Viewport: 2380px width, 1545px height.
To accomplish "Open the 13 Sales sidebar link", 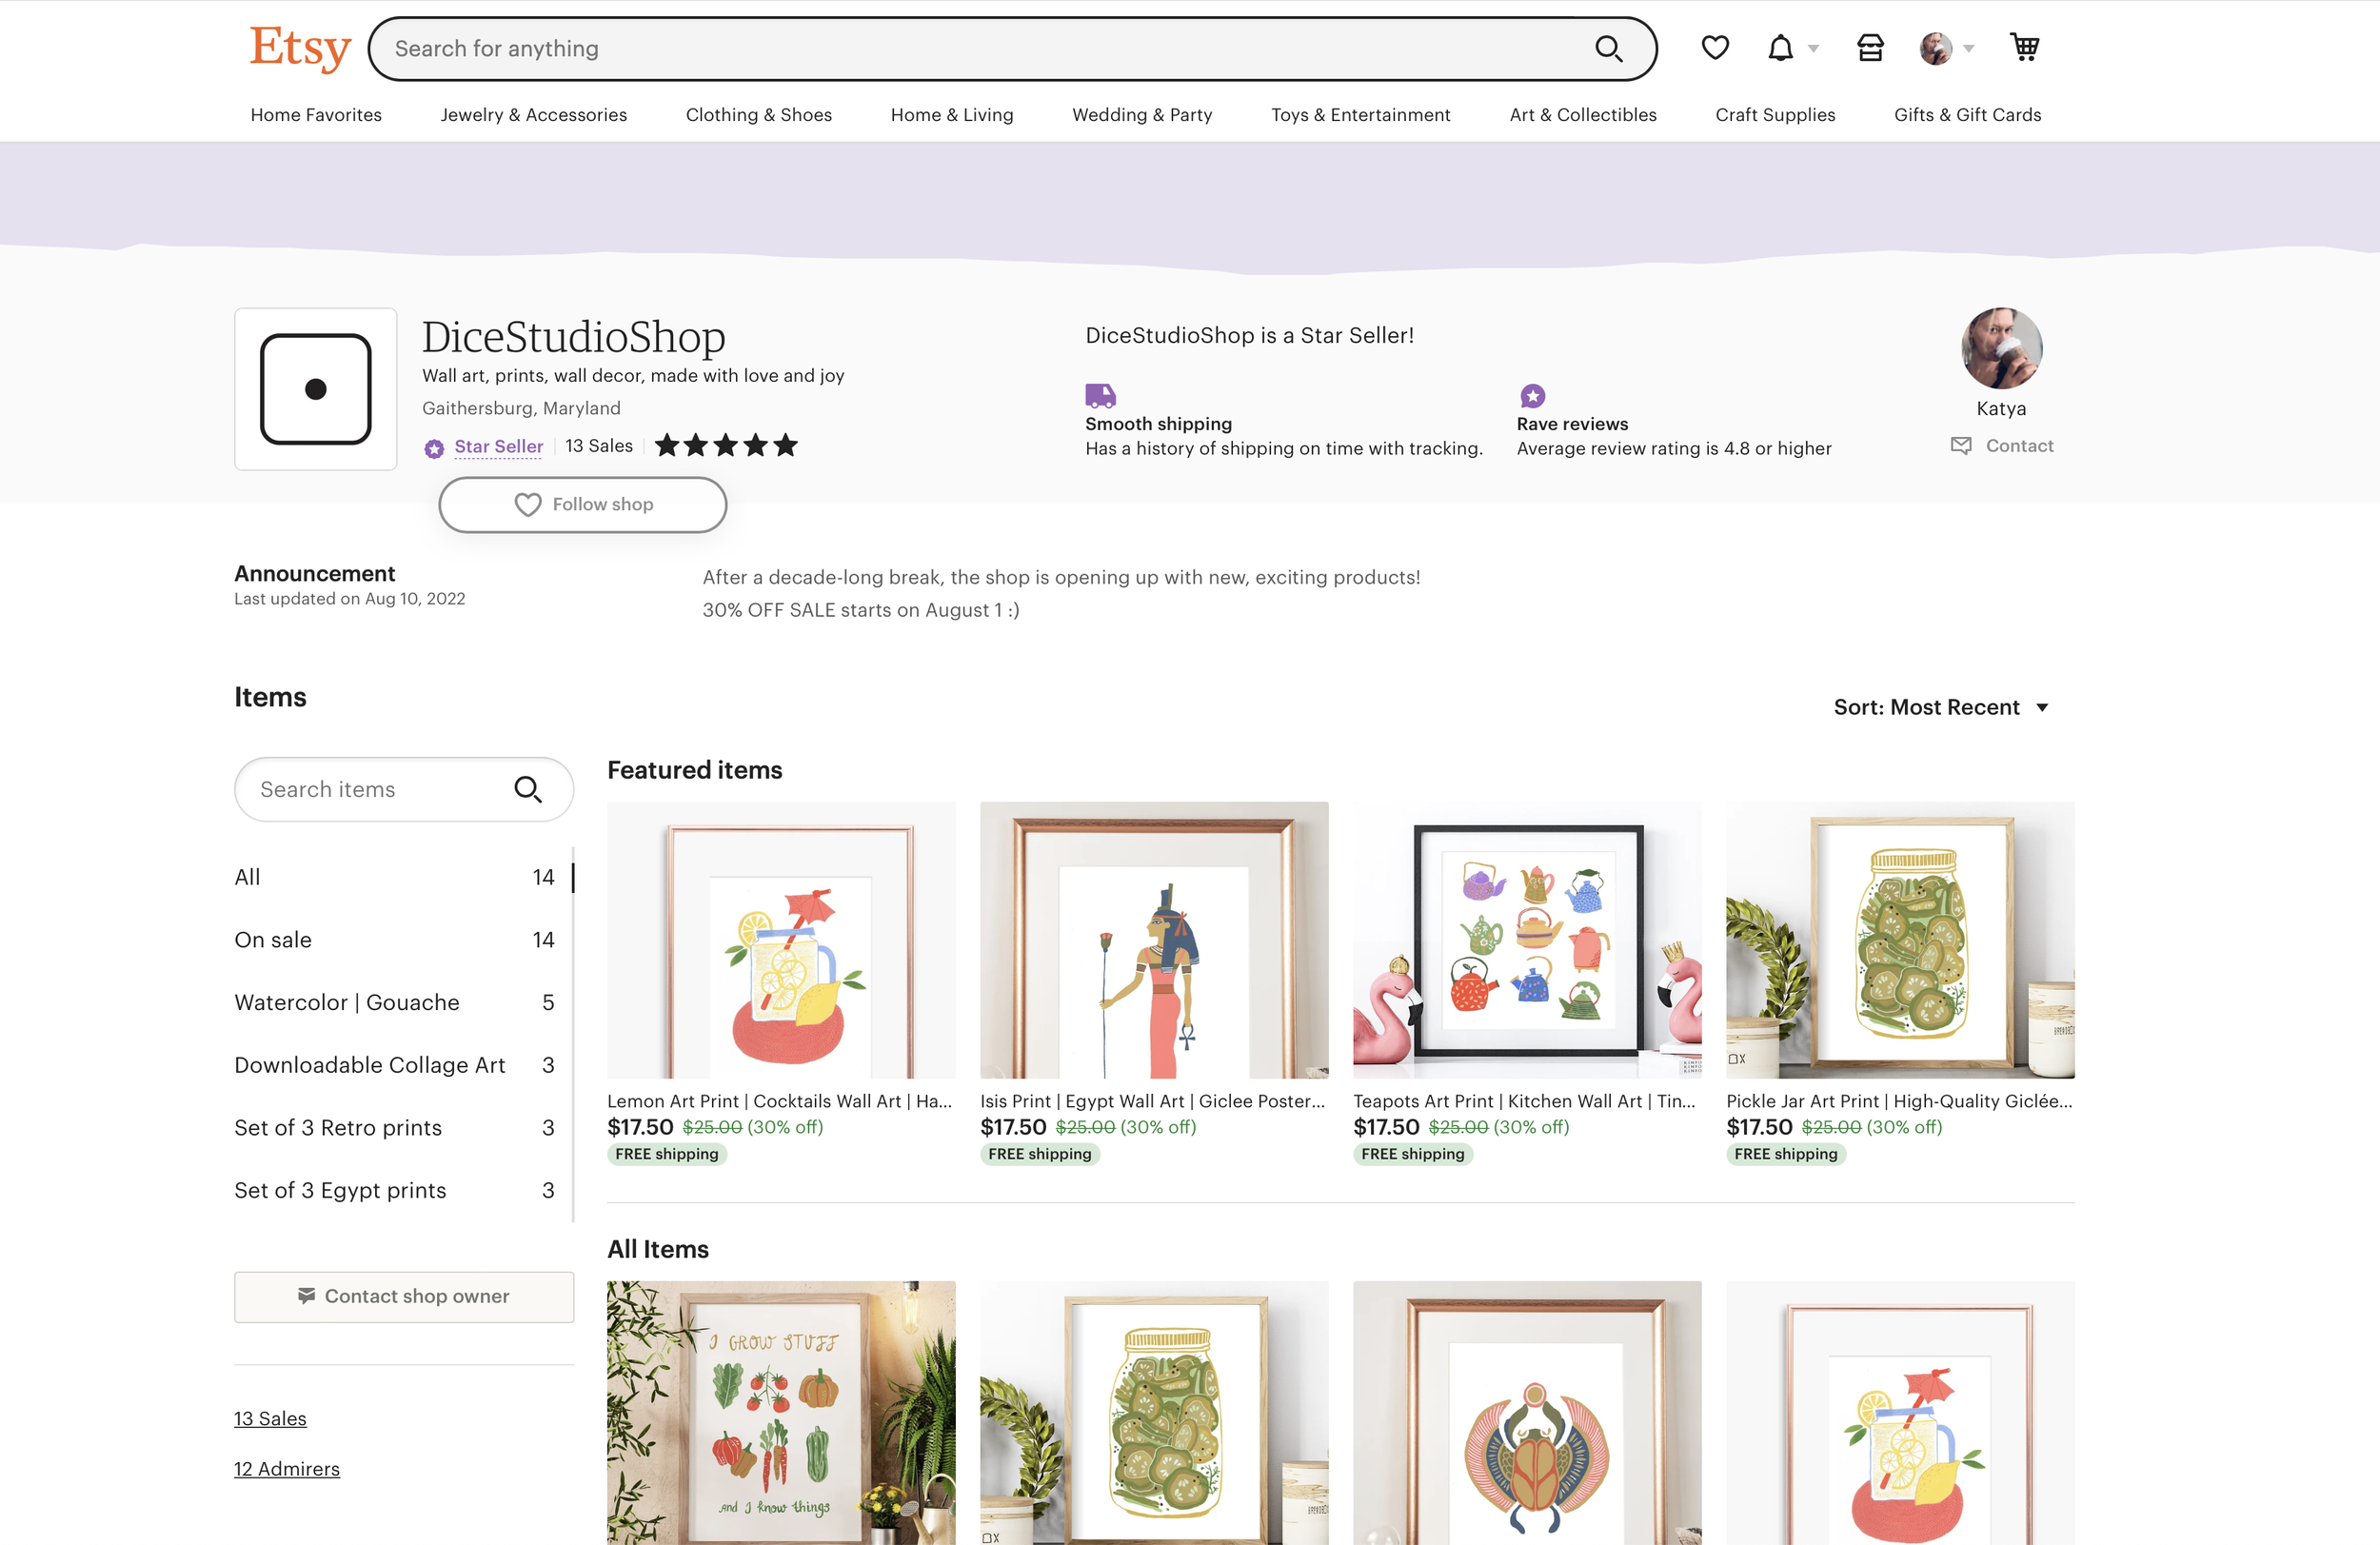I will [270, 1418].
